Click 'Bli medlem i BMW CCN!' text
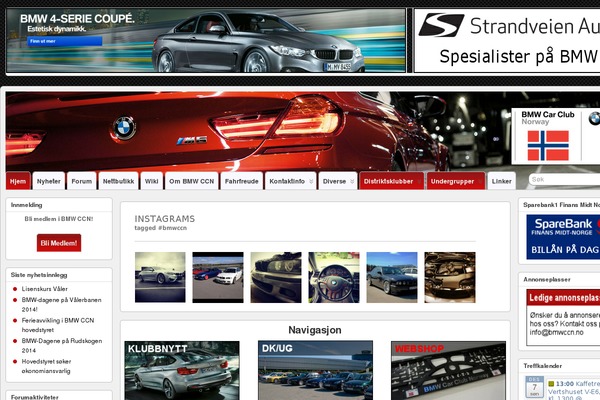This screenshot has height=400, width=600. coord(59,219)
